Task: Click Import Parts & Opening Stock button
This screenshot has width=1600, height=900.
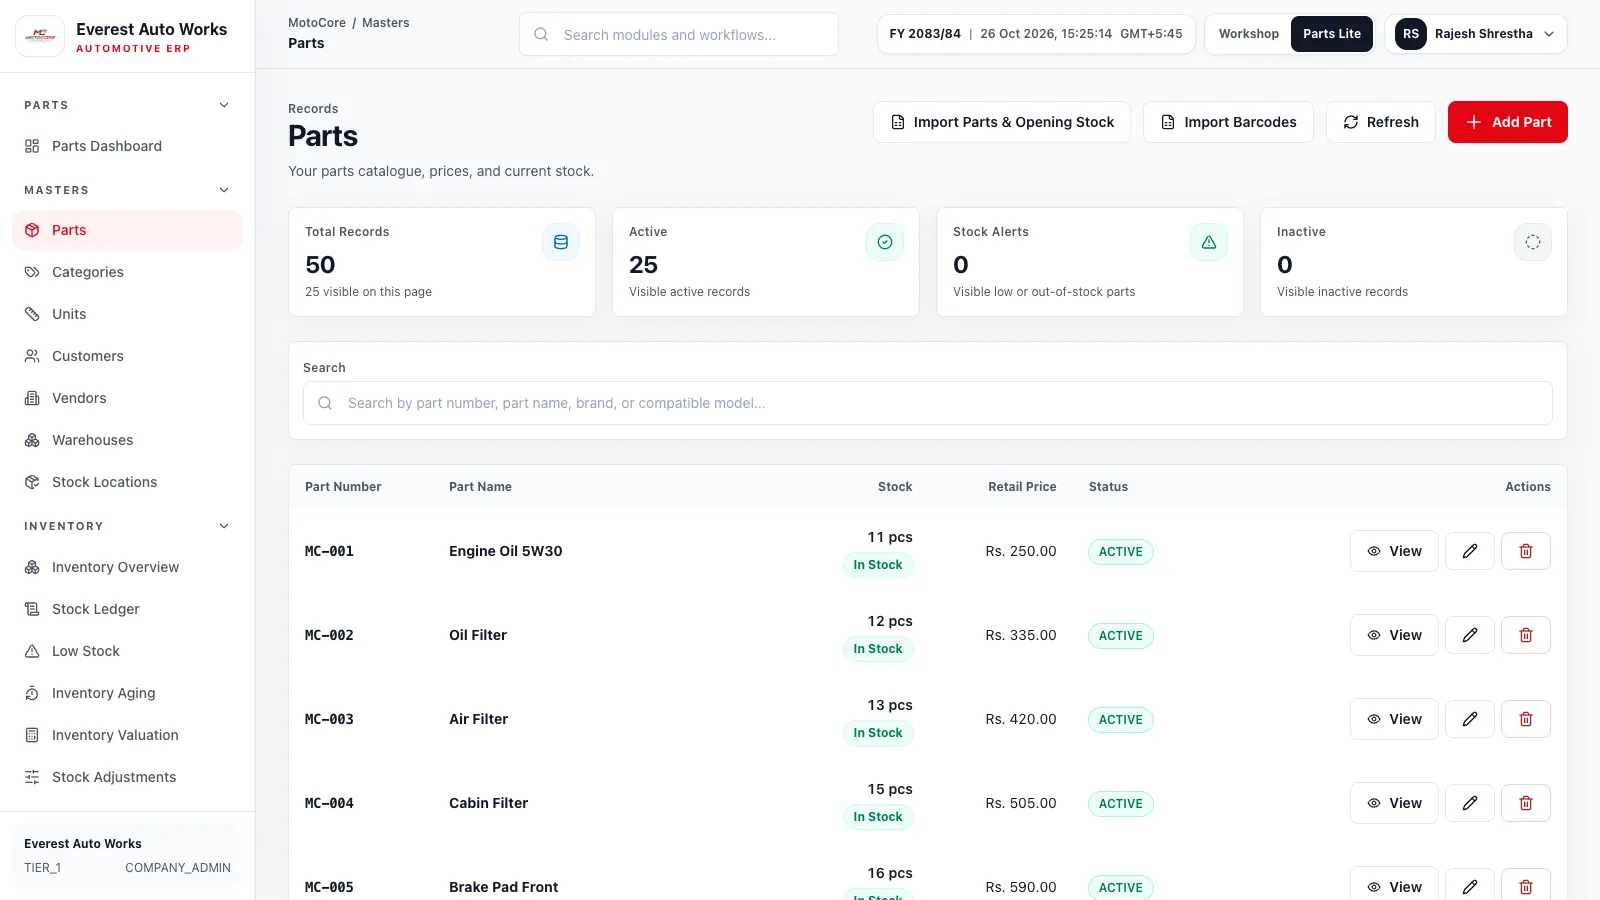Action: click(1002, 122)
